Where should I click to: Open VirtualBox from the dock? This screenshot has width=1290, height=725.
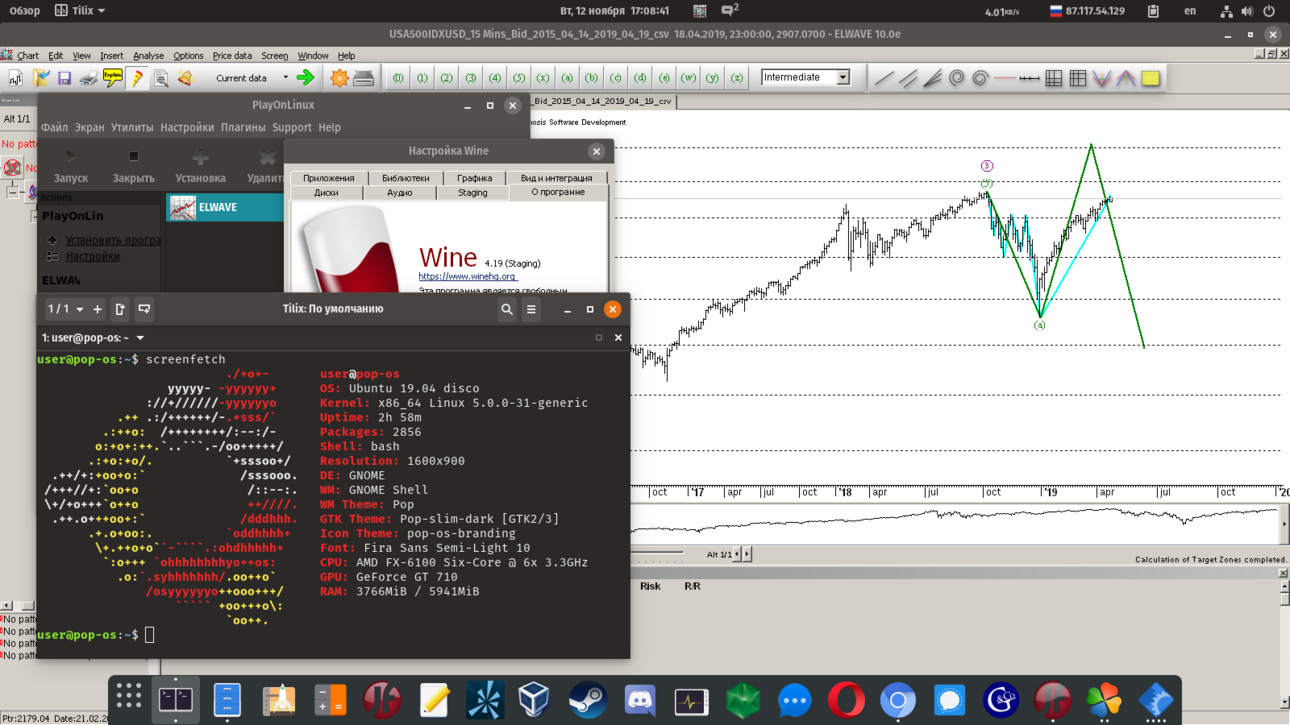(x=535, y=701)
